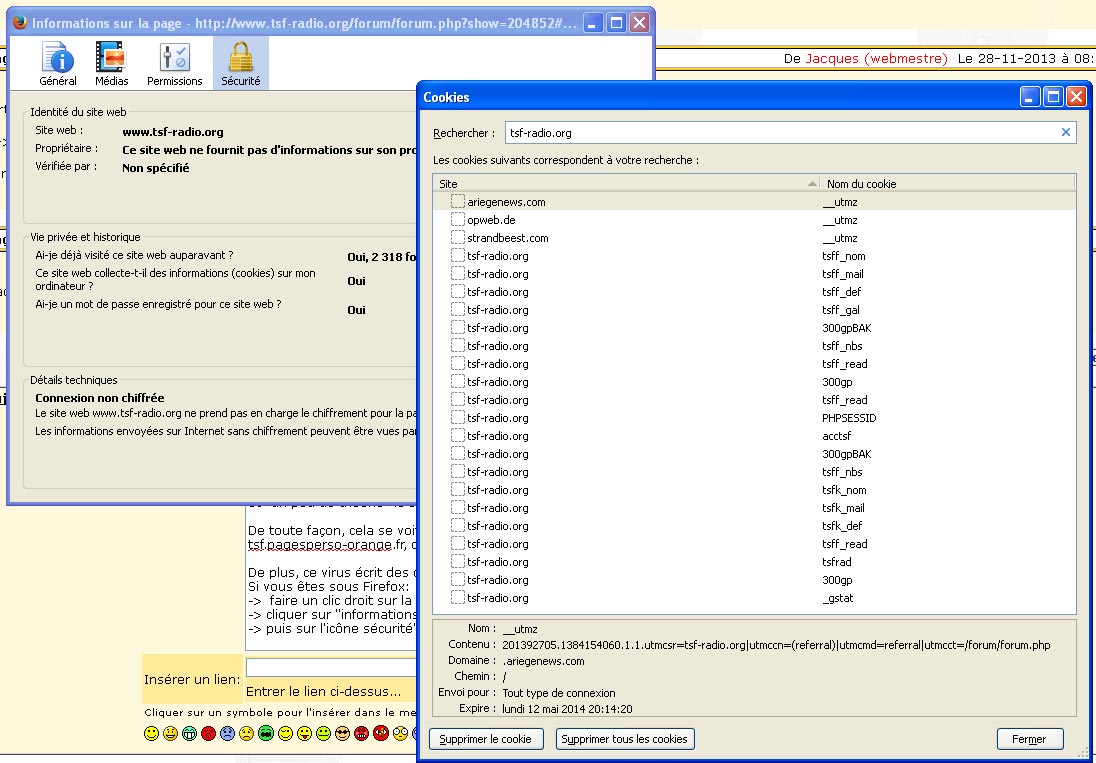Click the Insérer un lien input field
Screen dimensions: 1096x763
coord(331,667)
